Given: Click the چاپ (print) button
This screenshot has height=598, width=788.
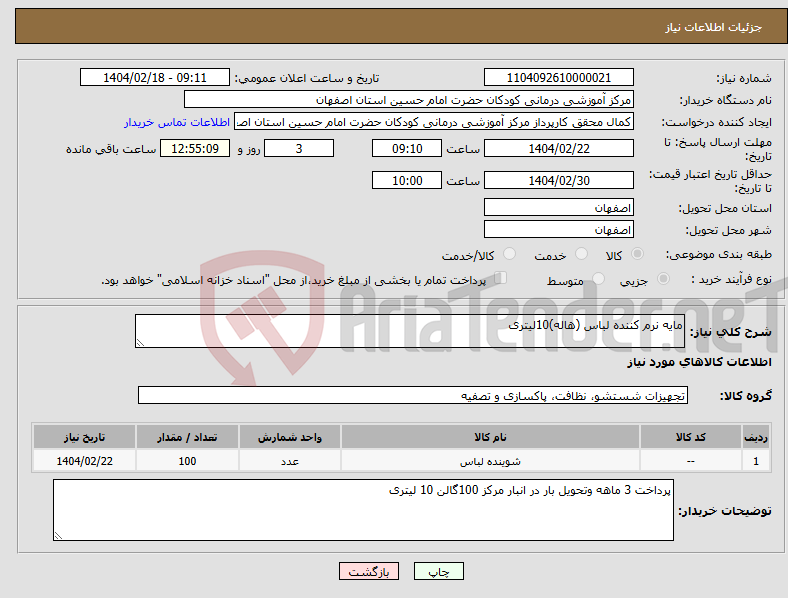Looking at the screenshot, I should point(438,571).
